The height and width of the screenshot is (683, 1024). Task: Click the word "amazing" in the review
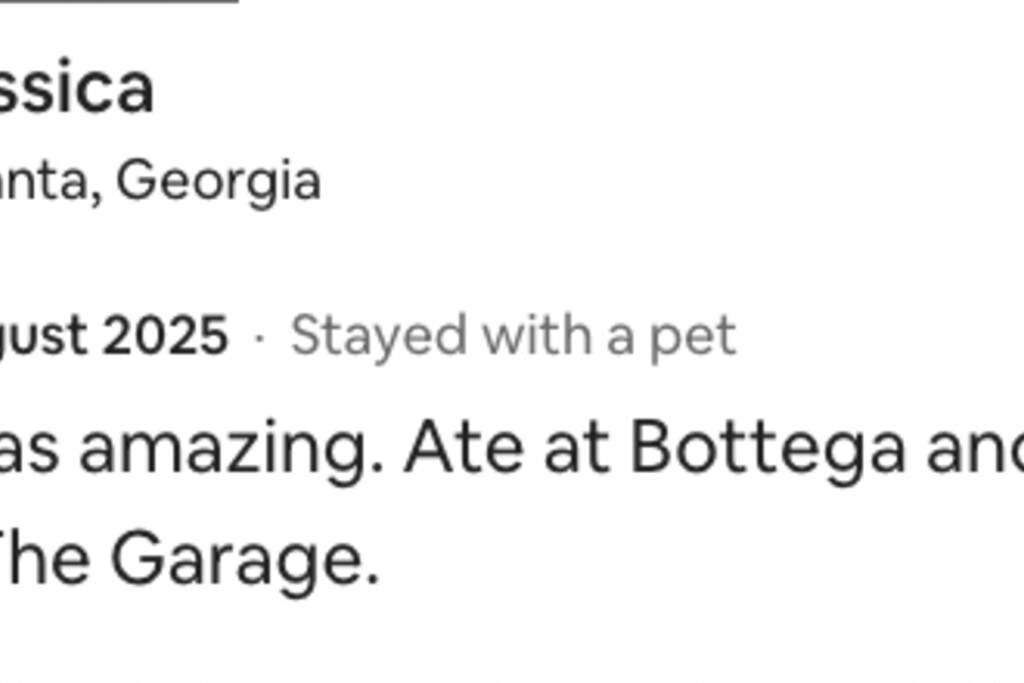pos(231,449)
